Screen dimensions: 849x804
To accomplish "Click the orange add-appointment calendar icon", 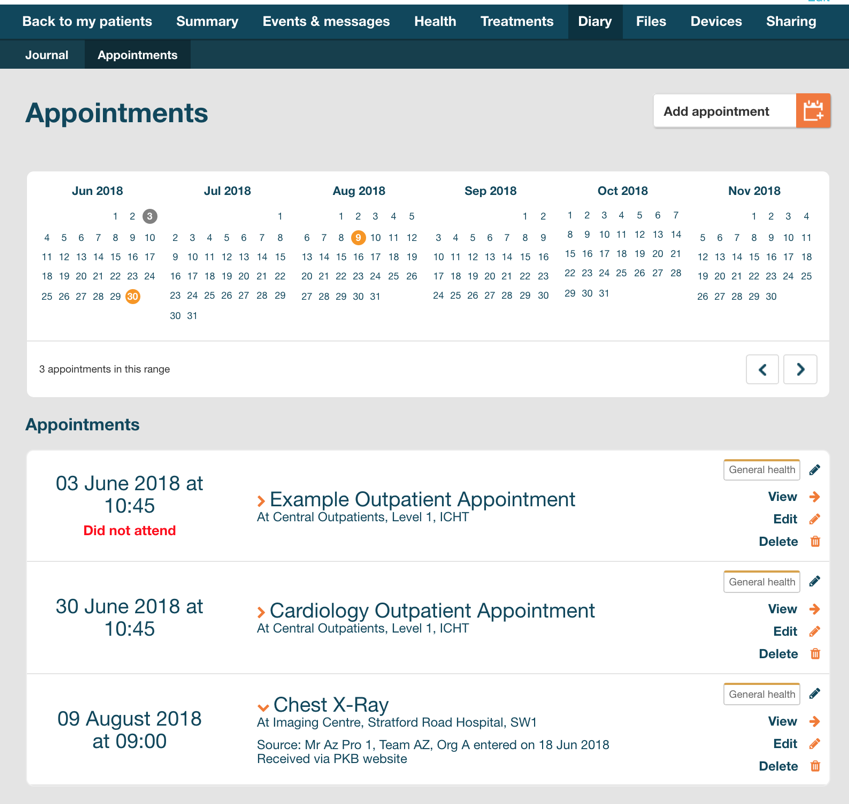I will pyautogui.click(x=813, y=110).
